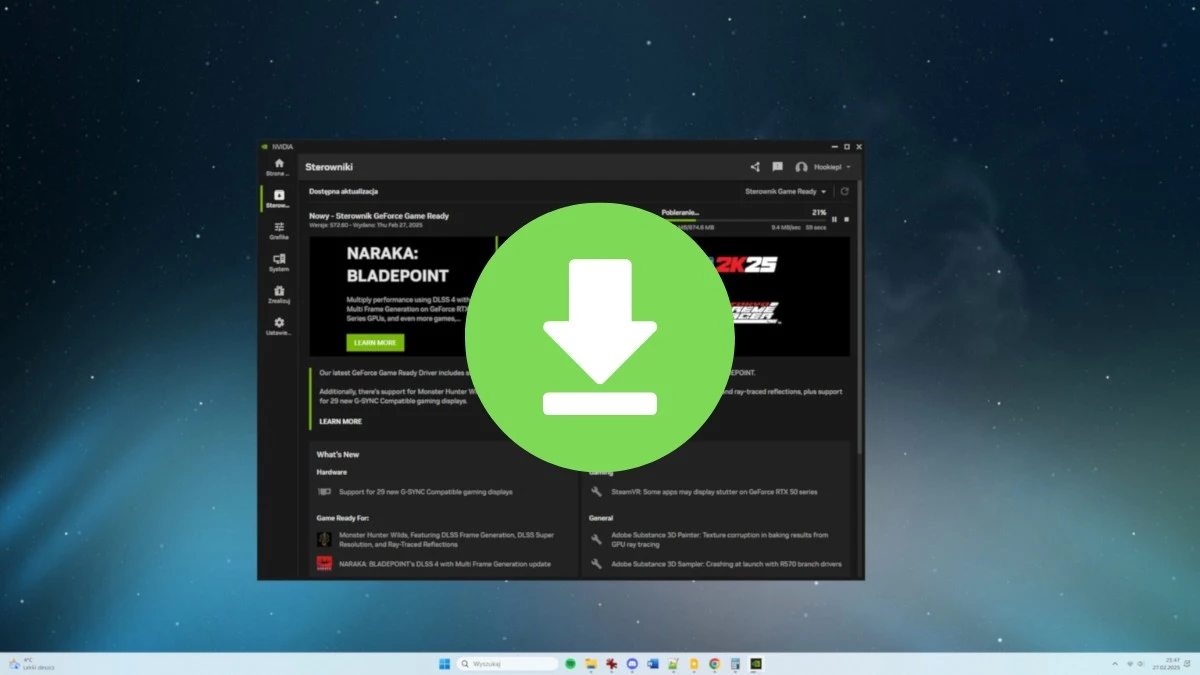Open the Grafika graphics settings section
The height and width of the screenshot is (675, 1200).
click(279, 231)
